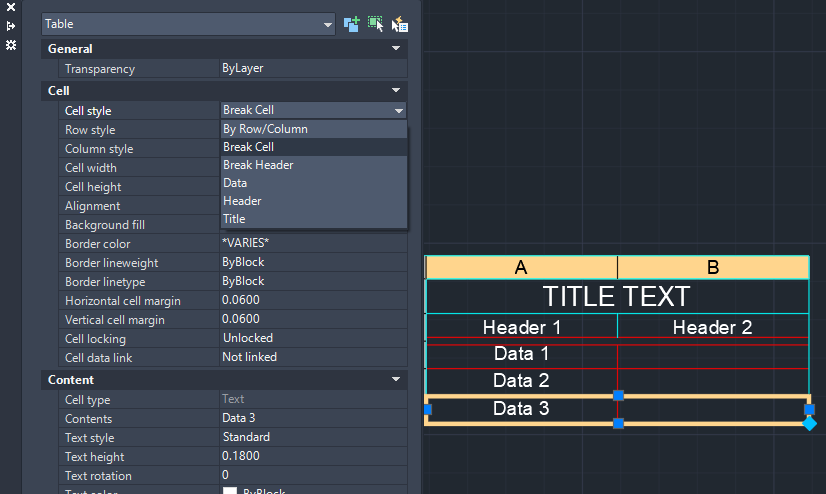Click the left edge selection grip
The height and width of the screenshot is (494, 826).
point(428,409)
